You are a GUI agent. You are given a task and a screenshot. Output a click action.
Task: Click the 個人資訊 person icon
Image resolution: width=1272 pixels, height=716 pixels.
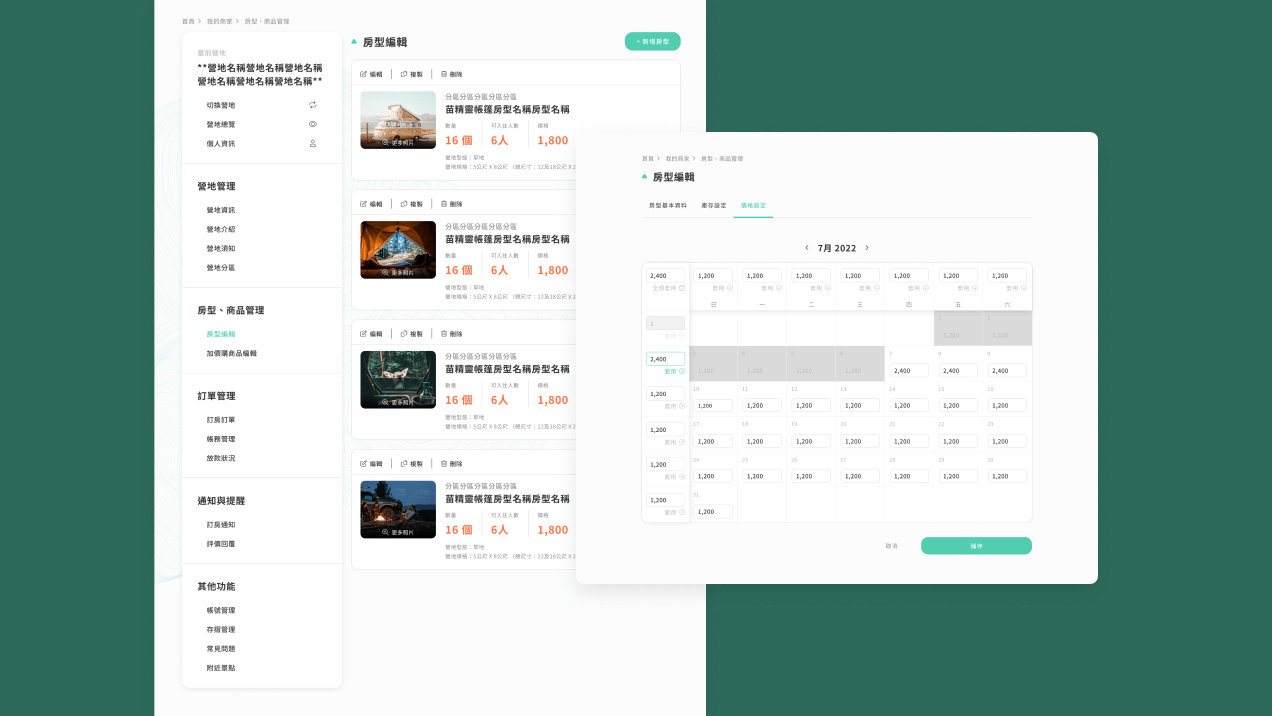point(312,143)
